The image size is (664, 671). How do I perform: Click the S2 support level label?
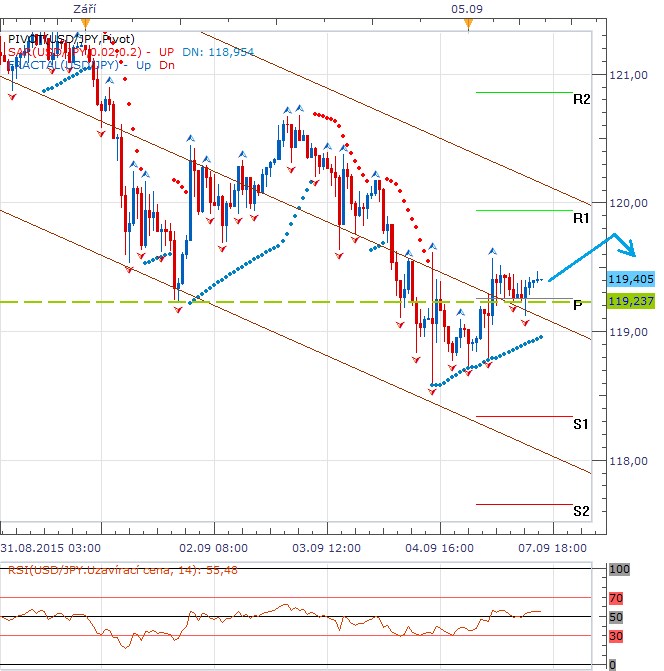click(x=581, y=511)
